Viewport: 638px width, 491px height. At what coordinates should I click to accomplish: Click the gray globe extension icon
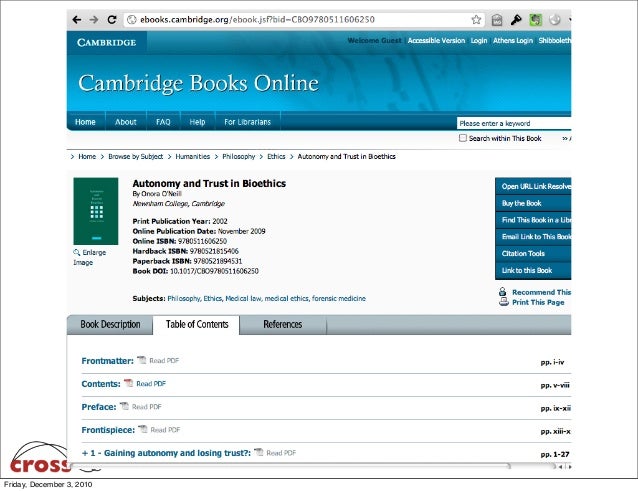tap(555, 20)
